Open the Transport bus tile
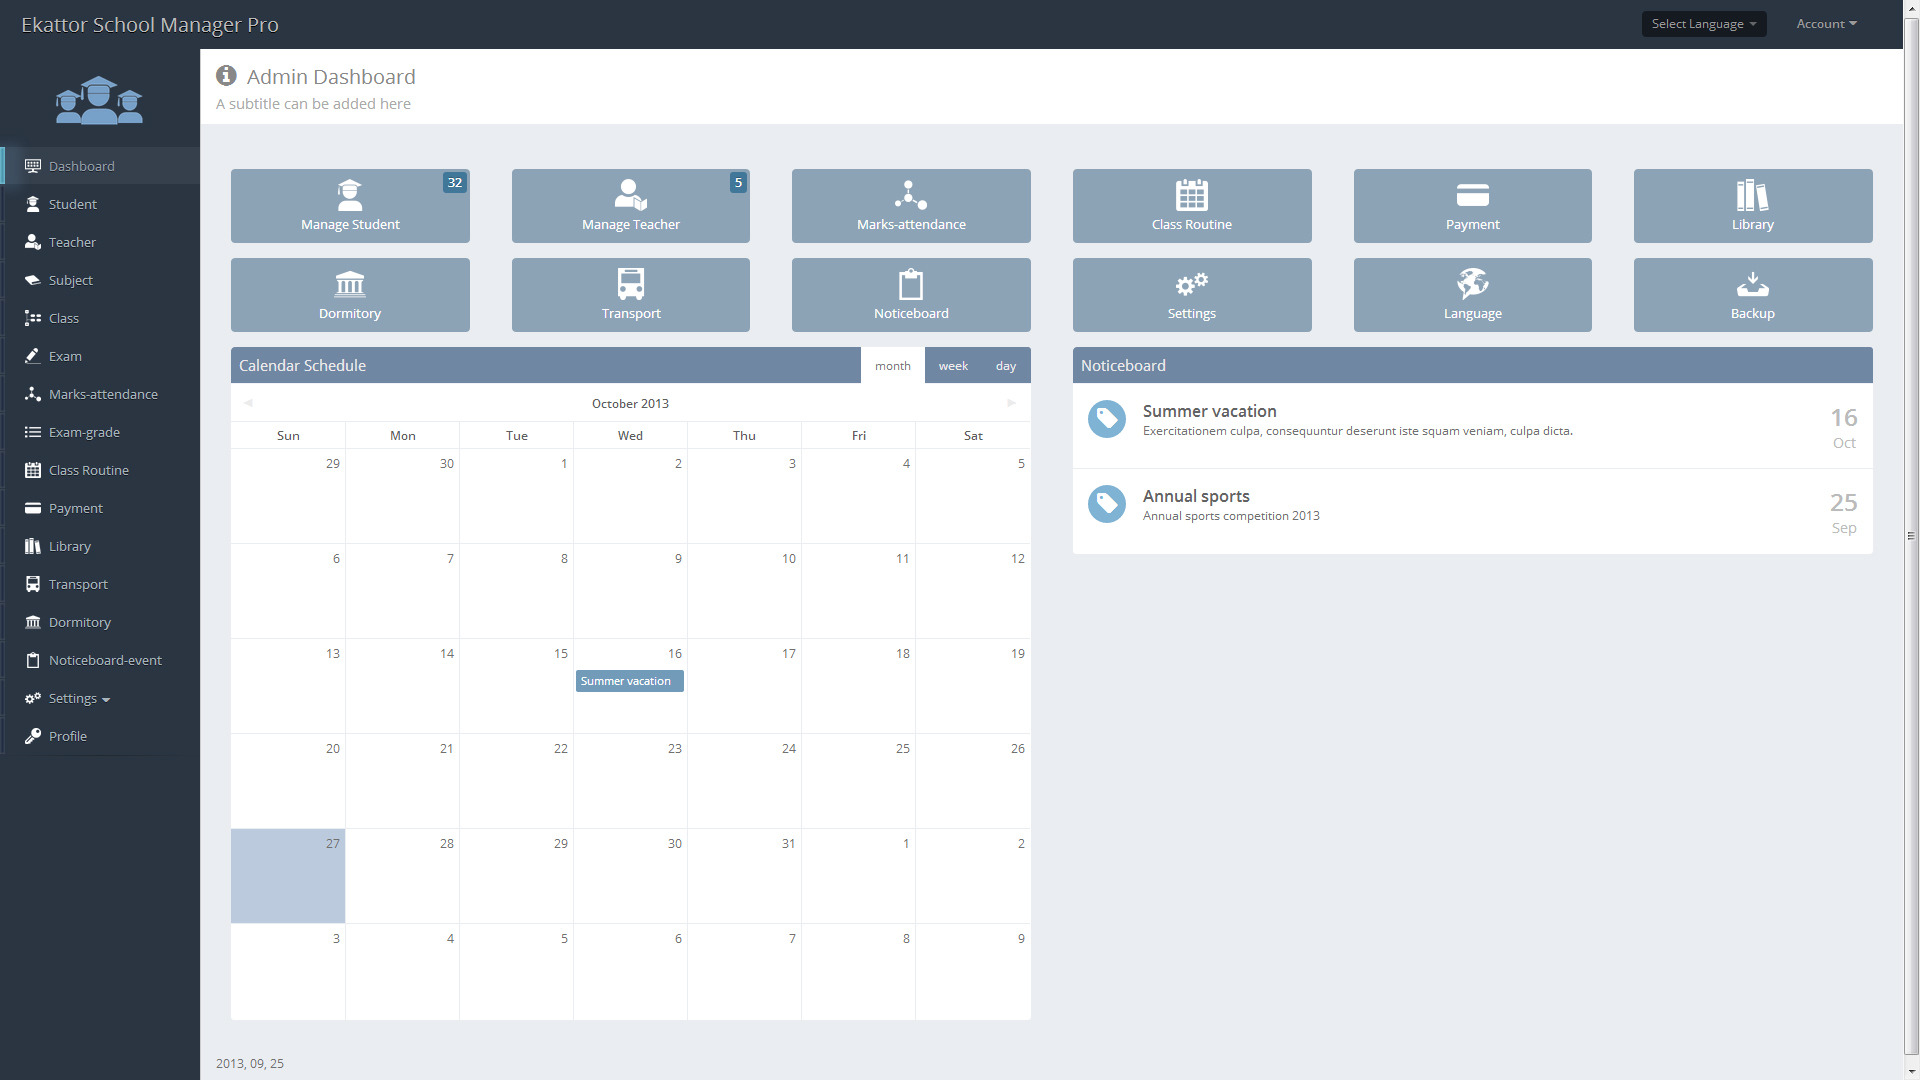1920x1080 pixels. [630, 295]
